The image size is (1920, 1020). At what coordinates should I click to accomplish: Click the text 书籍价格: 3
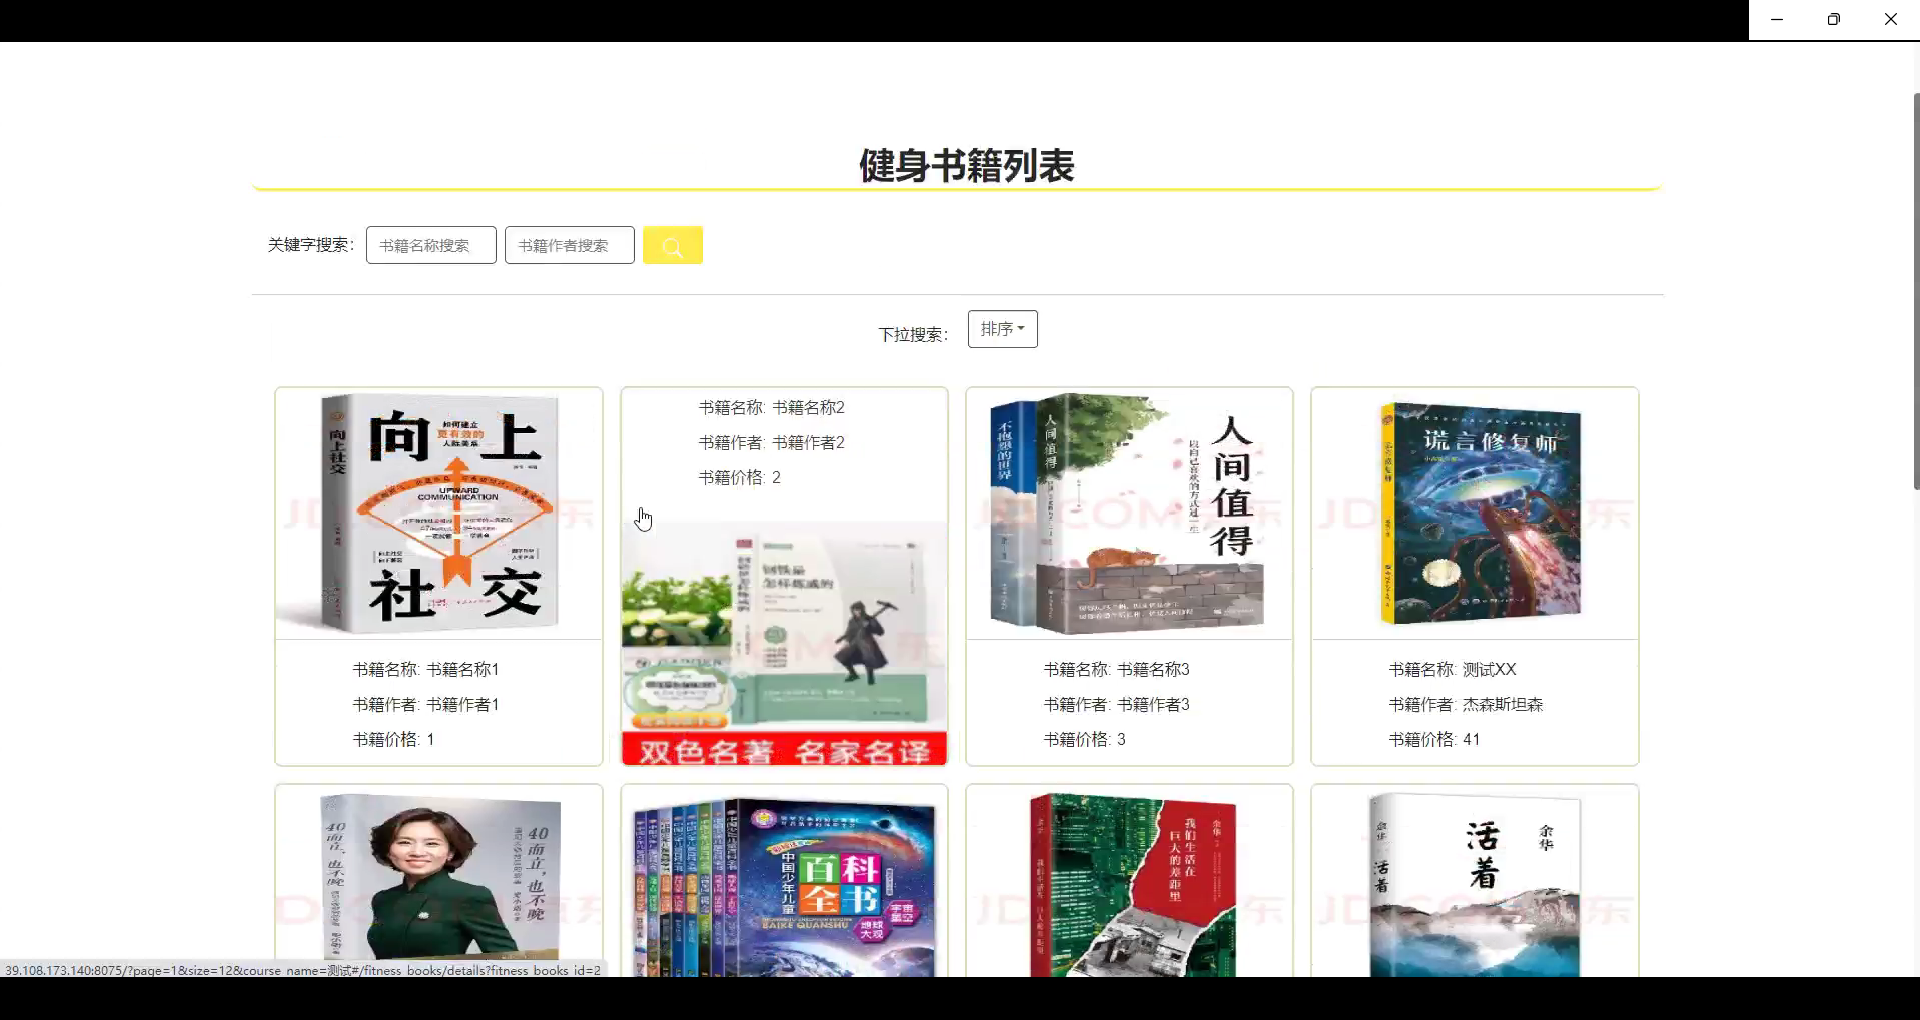[1084, 739]
